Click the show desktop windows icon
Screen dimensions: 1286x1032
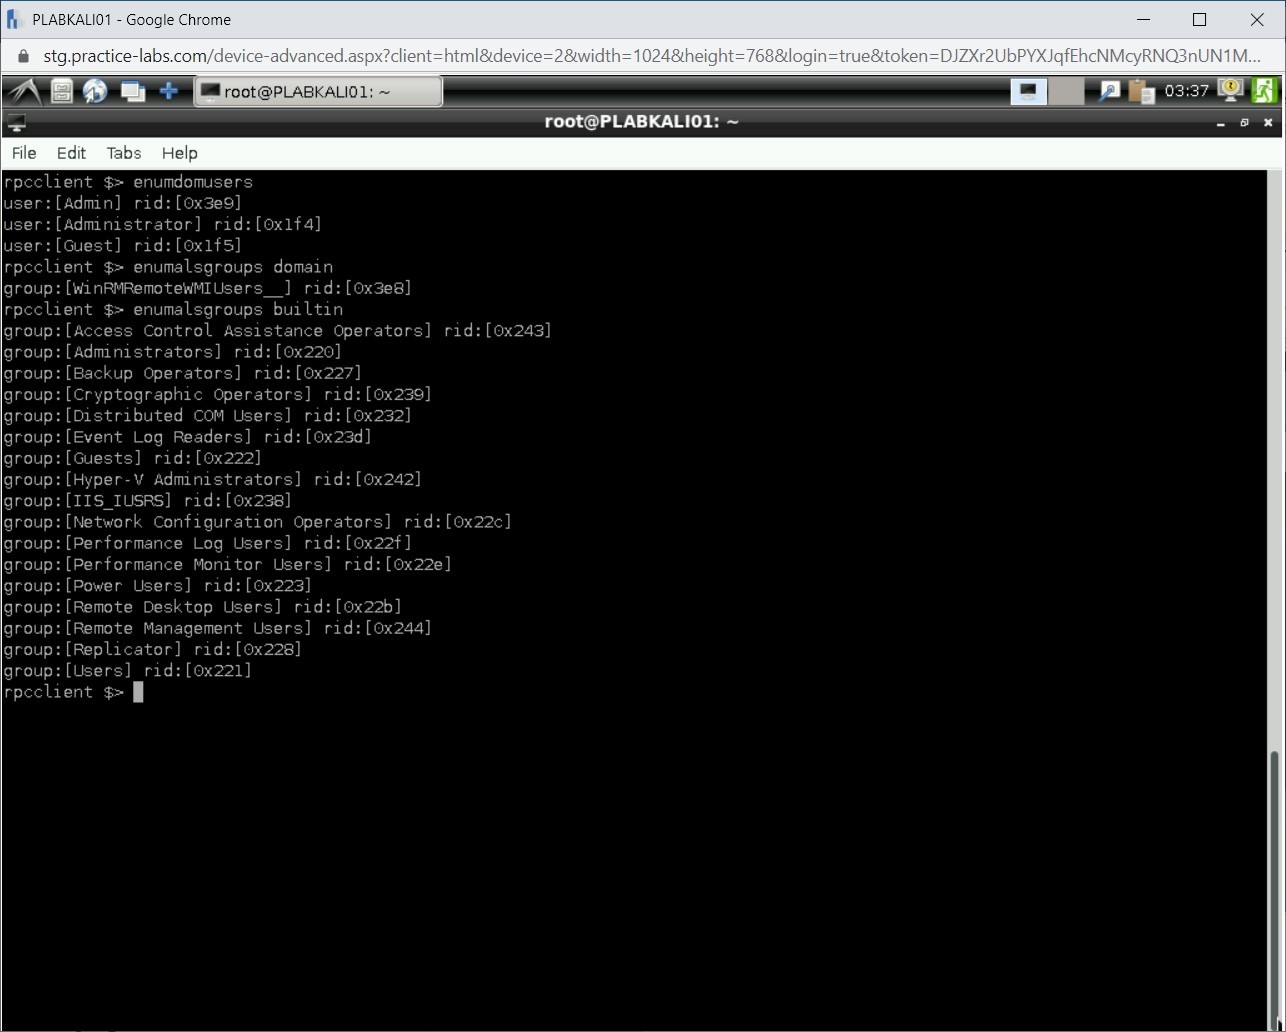point(132,92)
